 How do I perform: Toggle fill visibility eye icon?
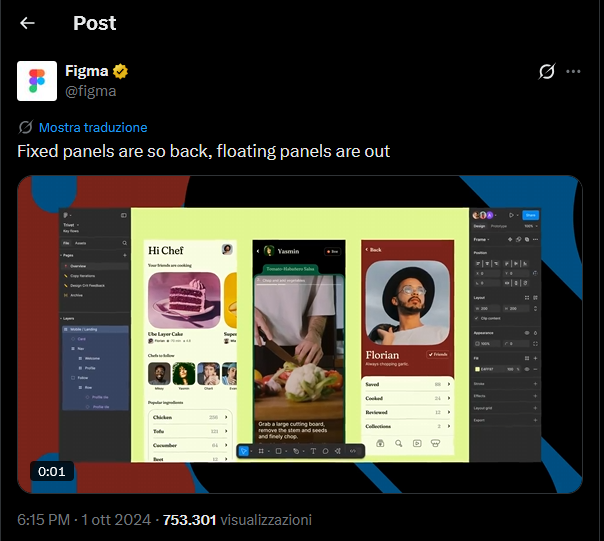[x=527, y=369]
